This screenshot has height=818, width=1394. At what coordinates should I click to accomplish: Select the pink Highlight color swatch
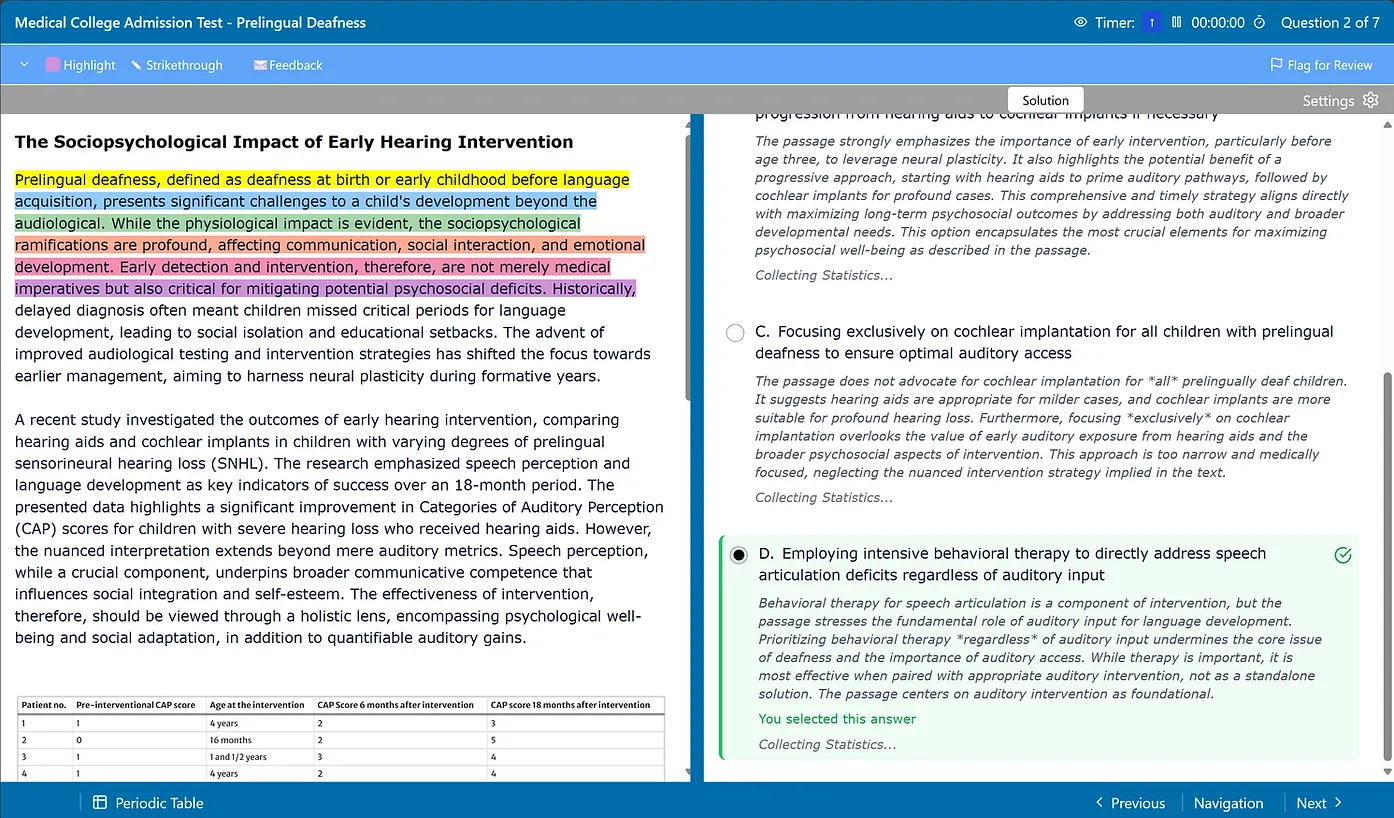[53, 65]
